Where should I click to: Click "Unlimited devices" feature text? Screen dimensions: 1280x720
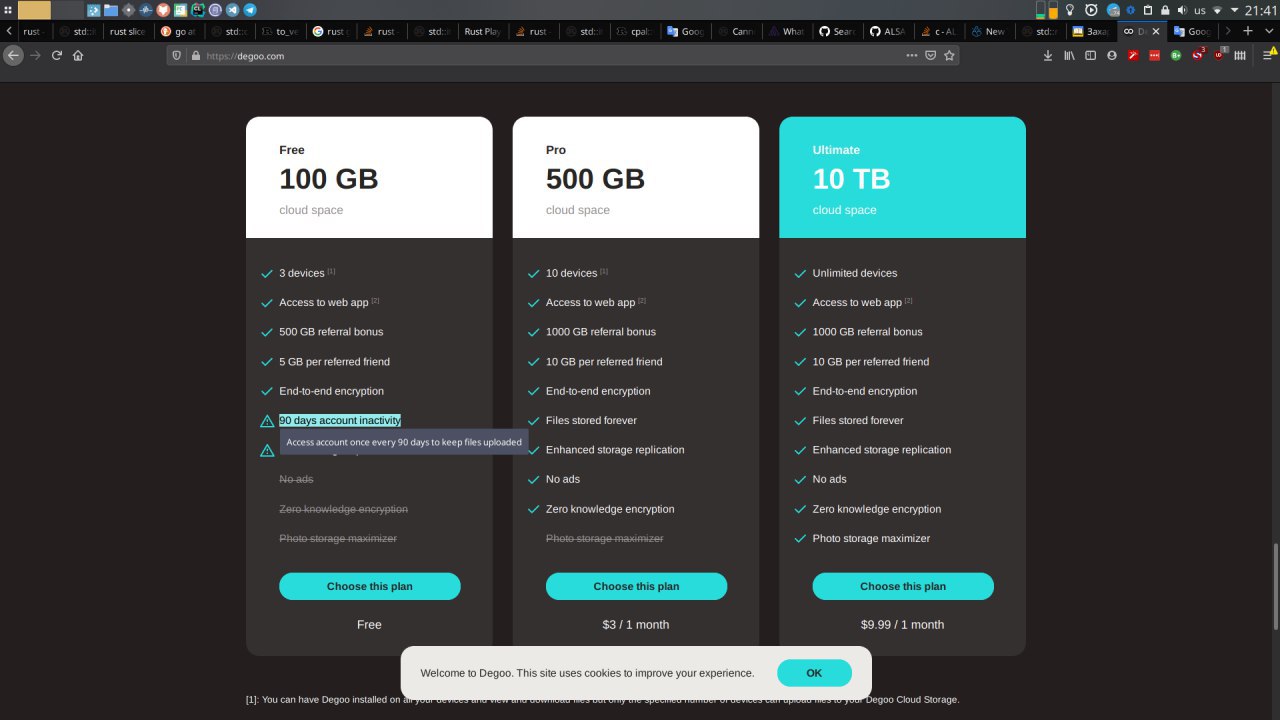coord(855,273)
